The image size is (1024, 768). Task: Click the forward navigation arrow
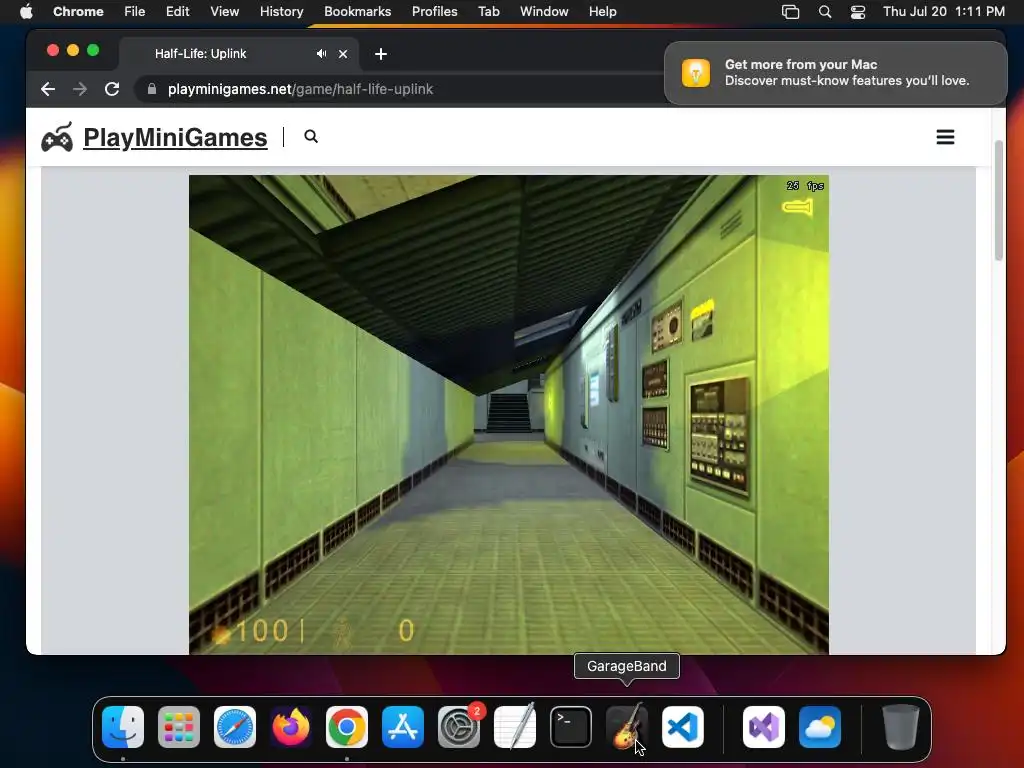click(x=80, y=89)
